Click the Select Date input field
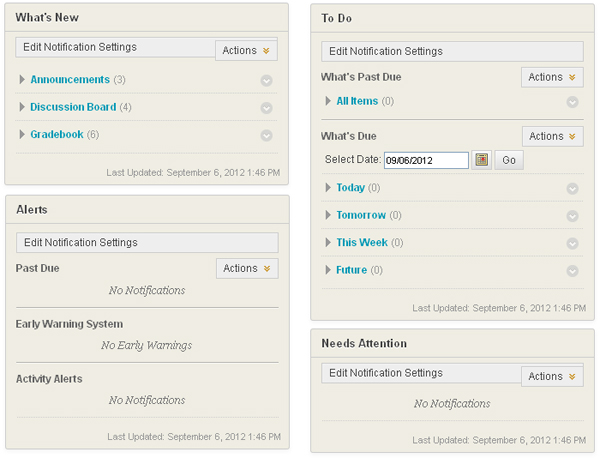 click(426, 160)
